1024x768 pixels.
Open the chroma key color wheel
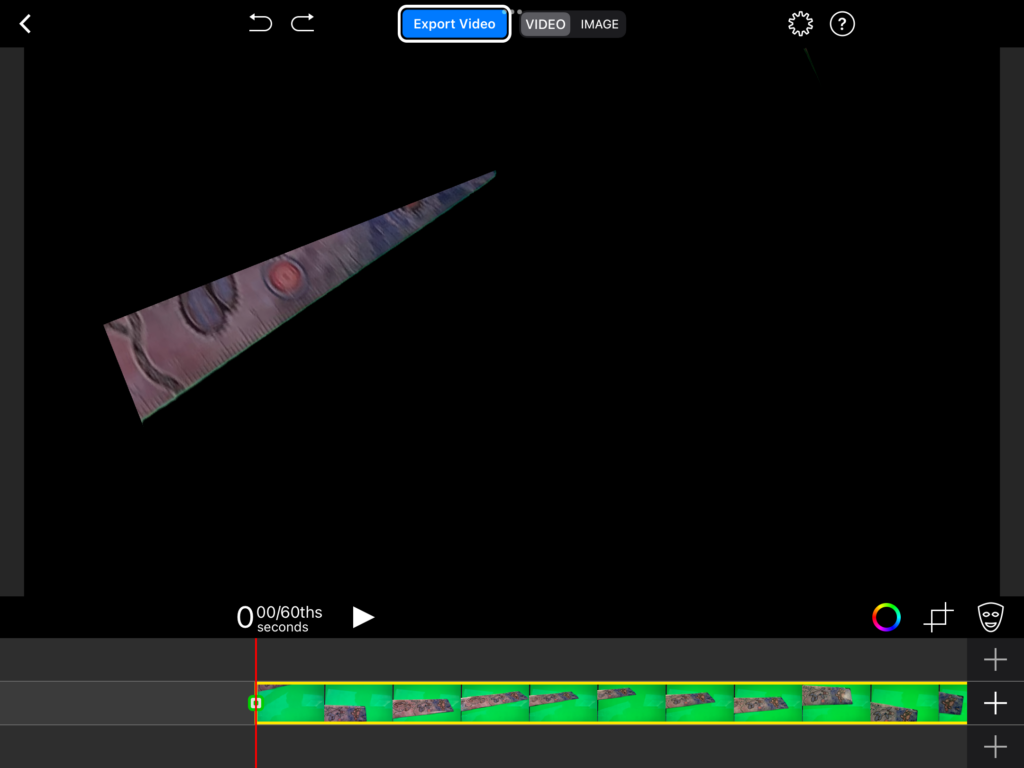[x=886, y=617]
